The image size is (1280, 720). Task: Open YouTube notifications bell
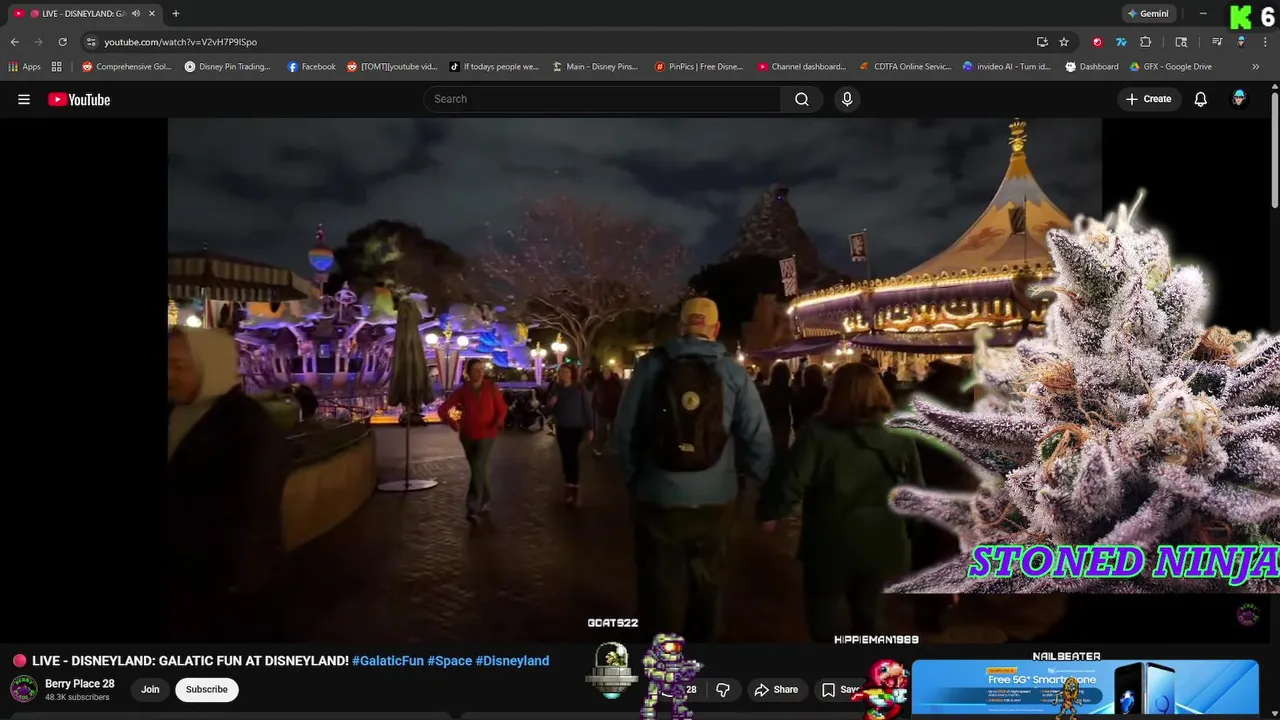1201,99
